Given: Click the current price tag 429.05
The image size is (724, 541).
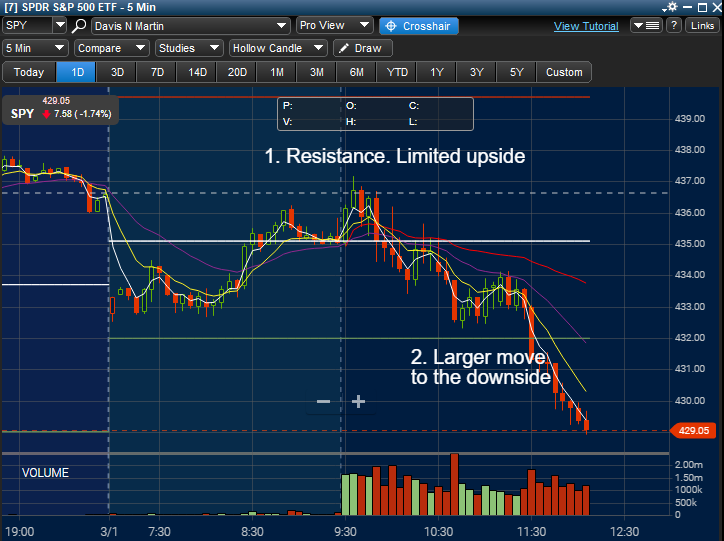Looking at the screenshot, I should click(x=693, y=431).
